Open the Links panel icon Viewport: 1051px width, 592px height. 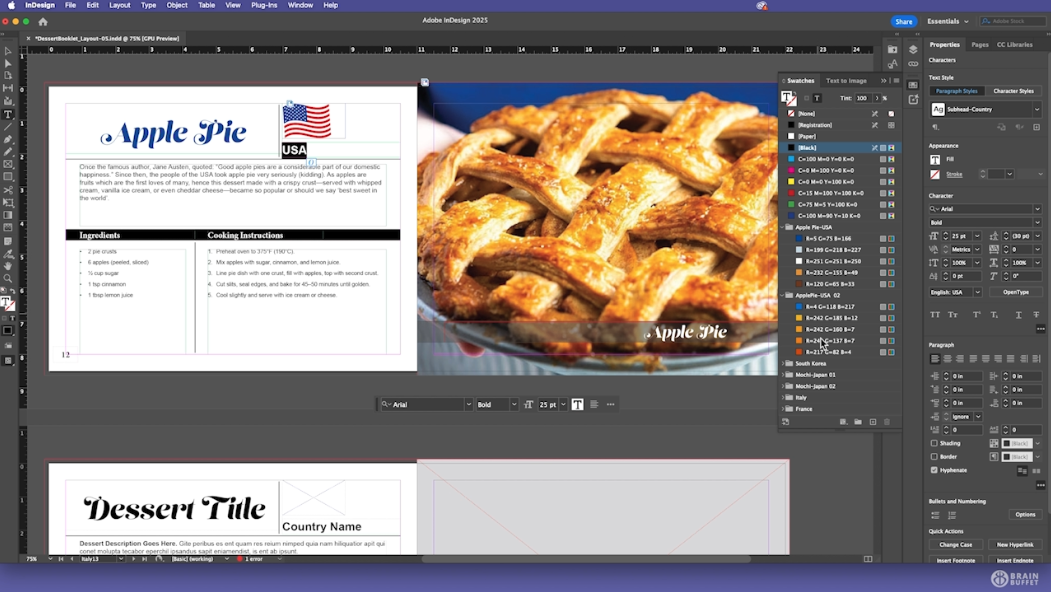click(x=913, y=64)
